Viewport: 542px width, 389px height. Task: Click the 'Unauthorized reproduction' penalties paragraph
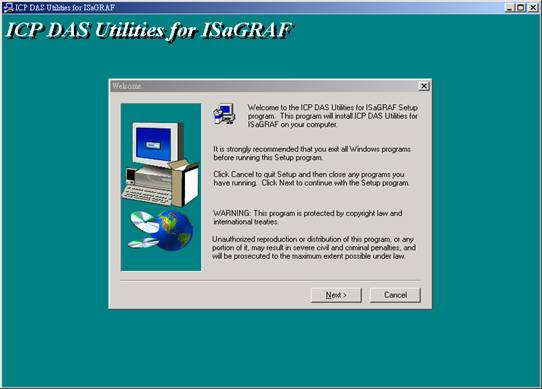[x=314, y=248]
